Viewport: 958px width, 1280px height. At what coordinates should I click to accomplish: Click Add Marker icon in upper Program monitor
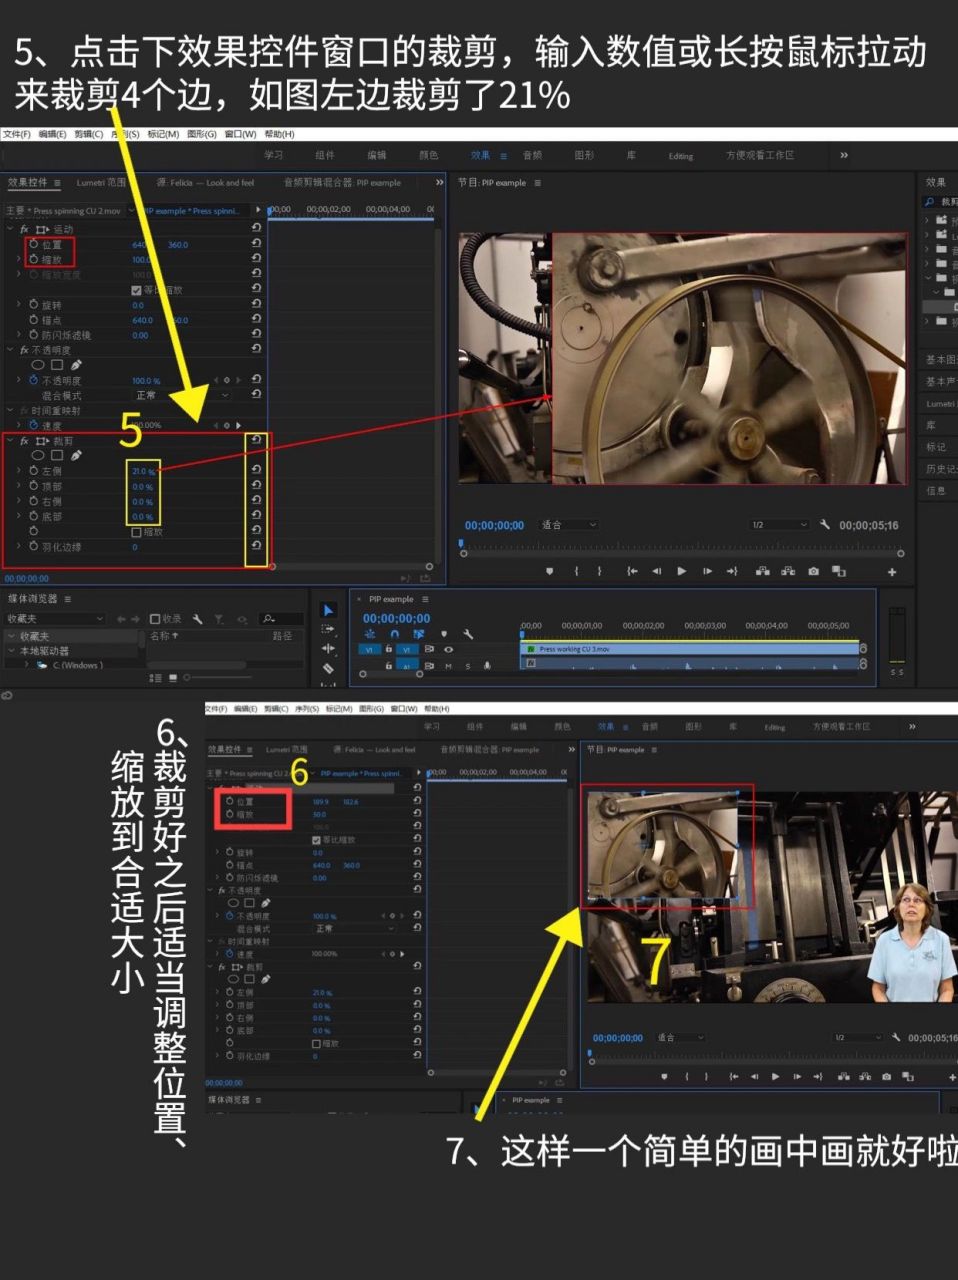[549, 571]
